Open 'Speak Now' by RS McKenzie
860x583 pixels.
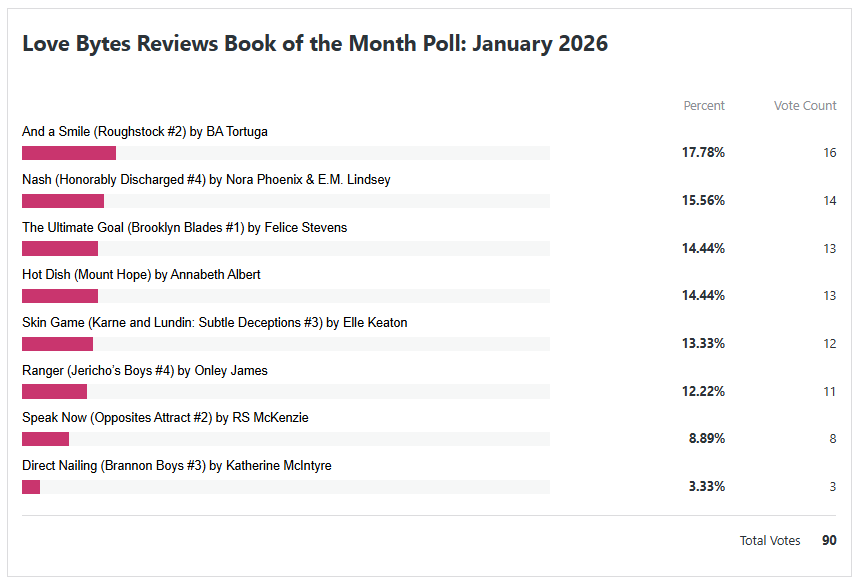(x=165, y=417)
